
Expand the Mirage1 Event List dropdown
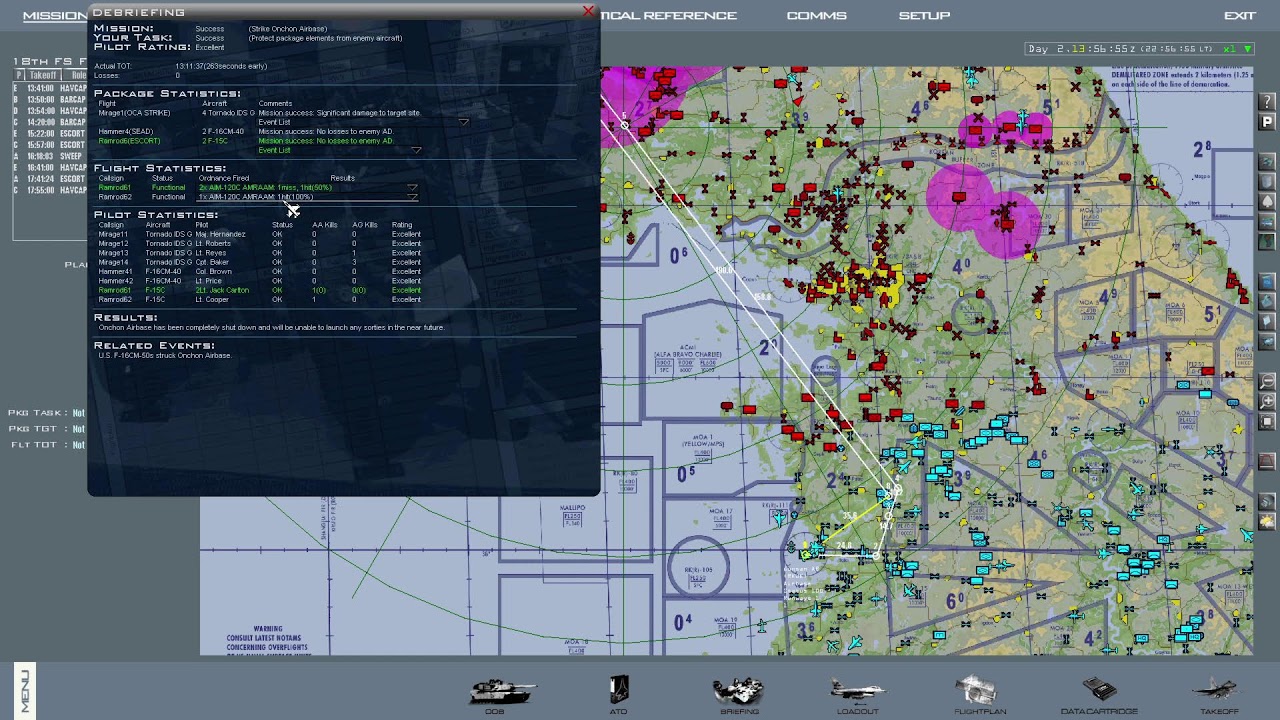pyautogui.click(x=463, y=122)
